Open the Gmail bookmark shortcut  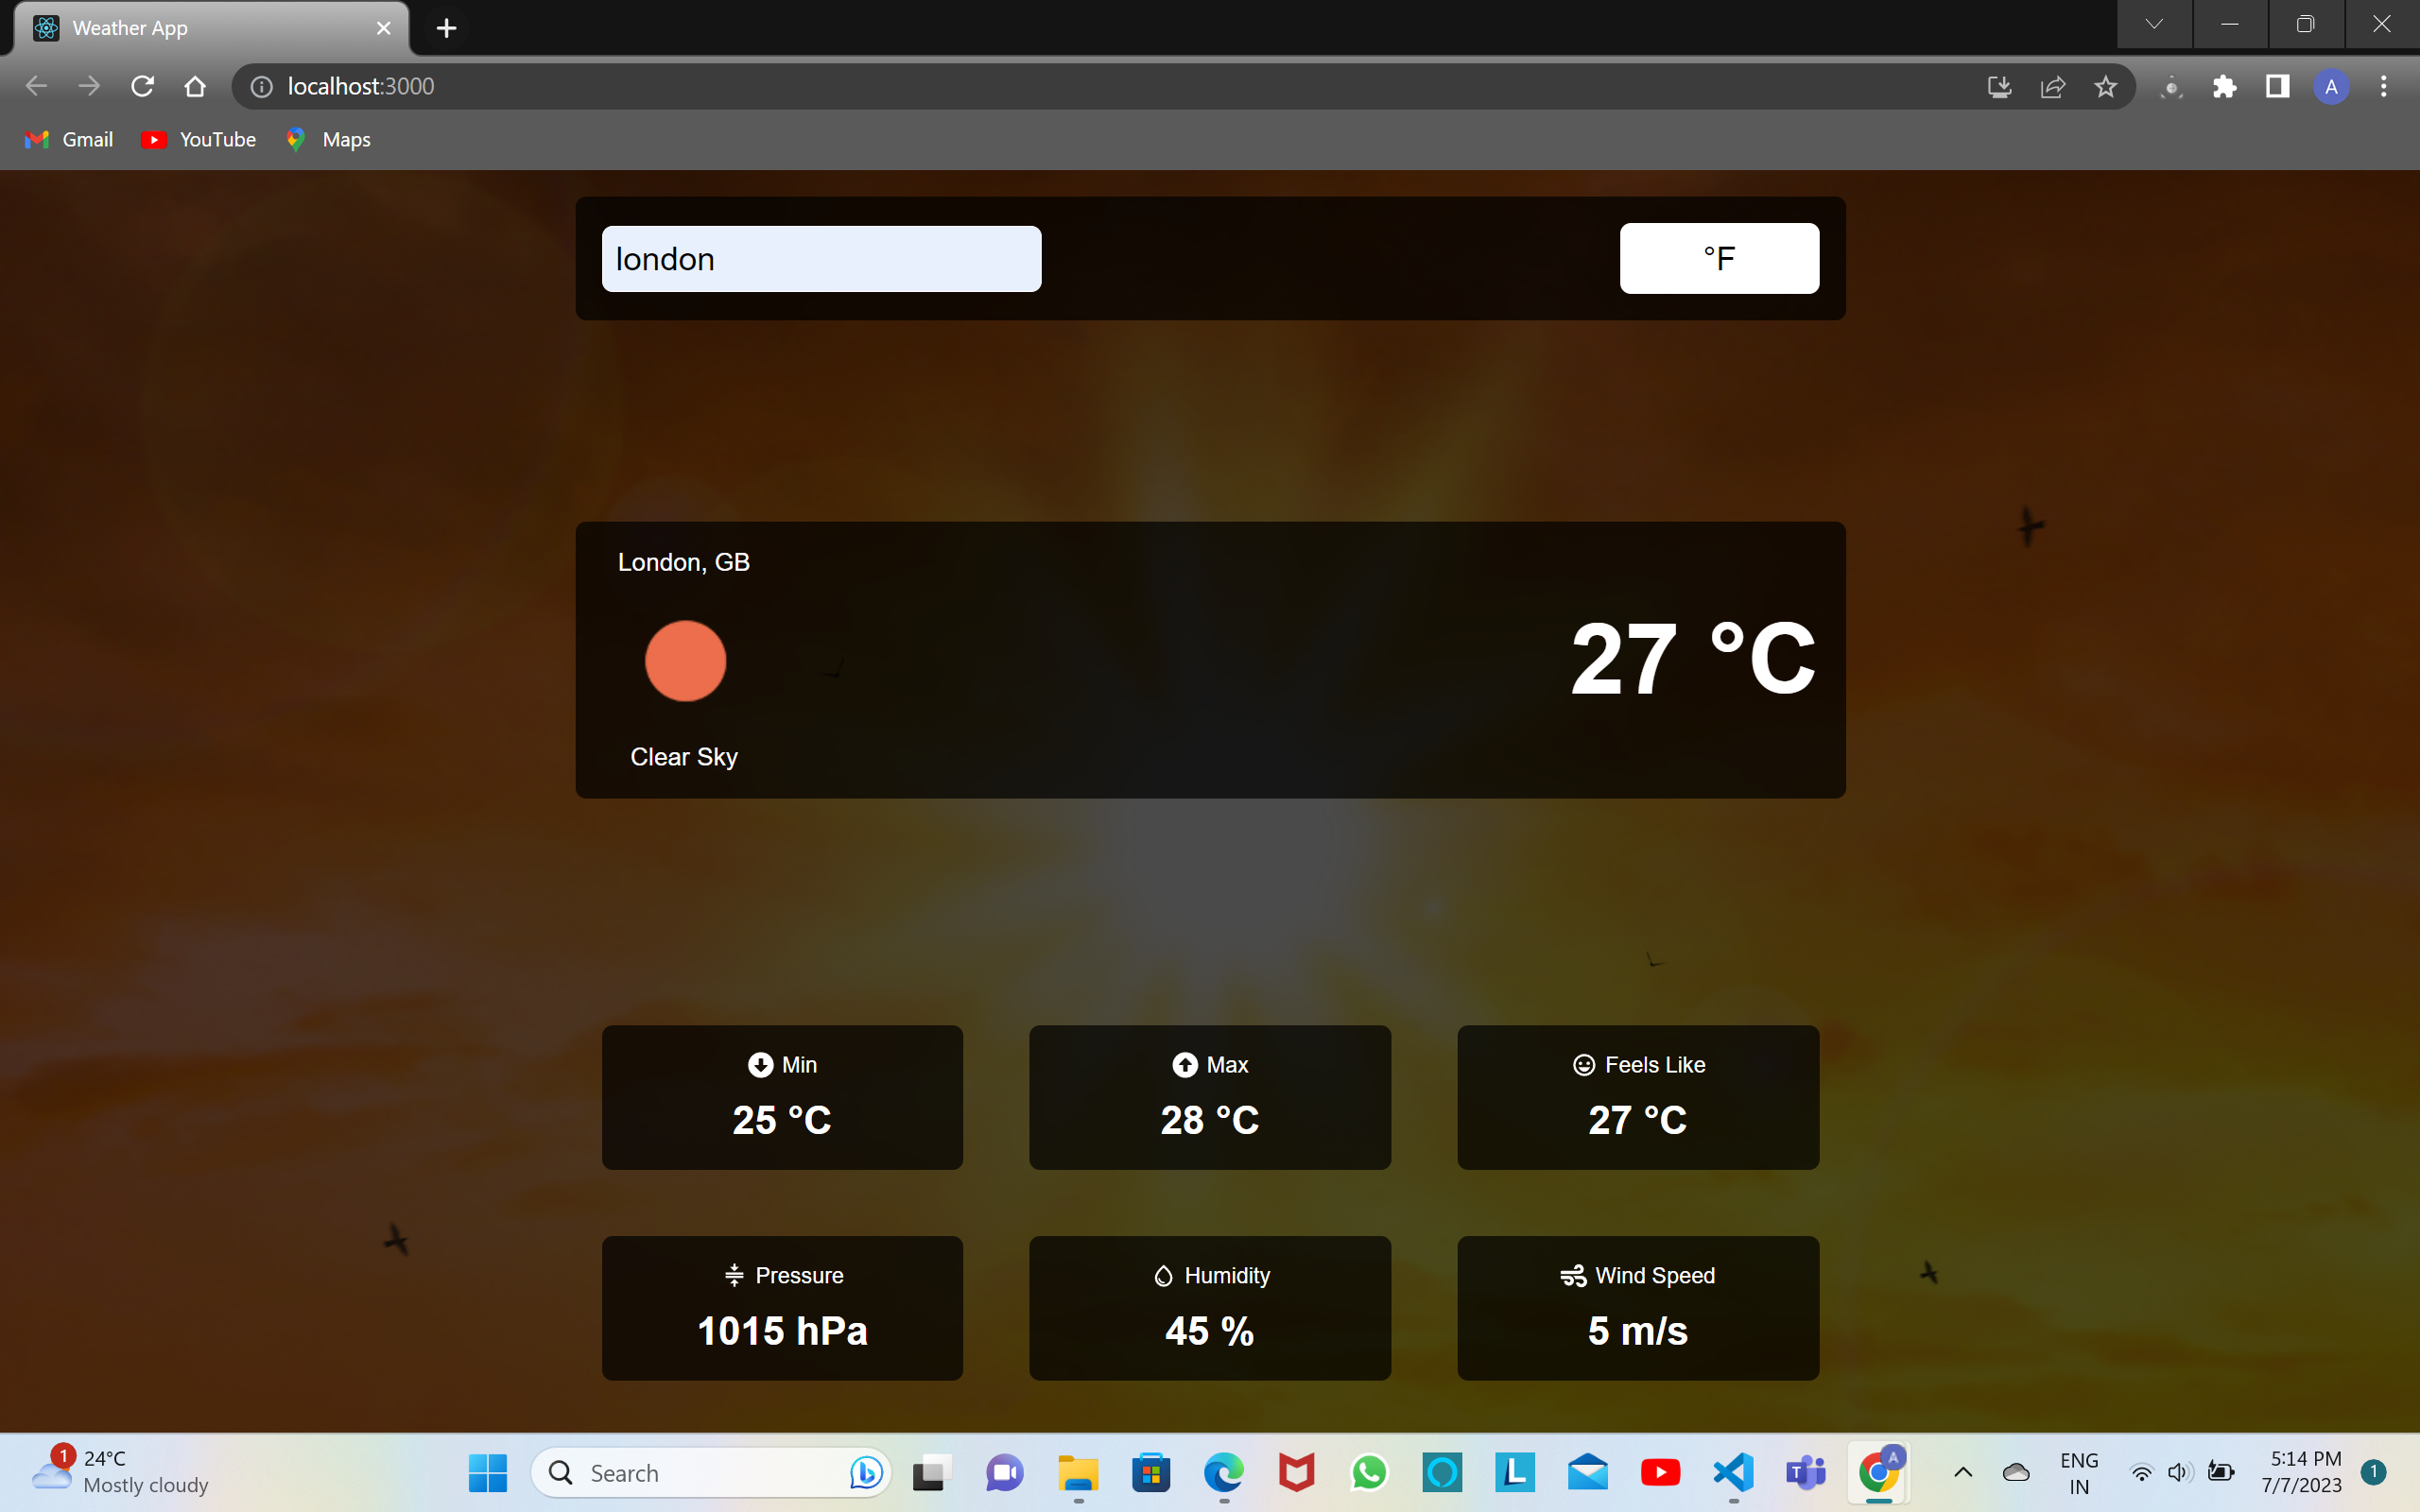coord(67,139)
